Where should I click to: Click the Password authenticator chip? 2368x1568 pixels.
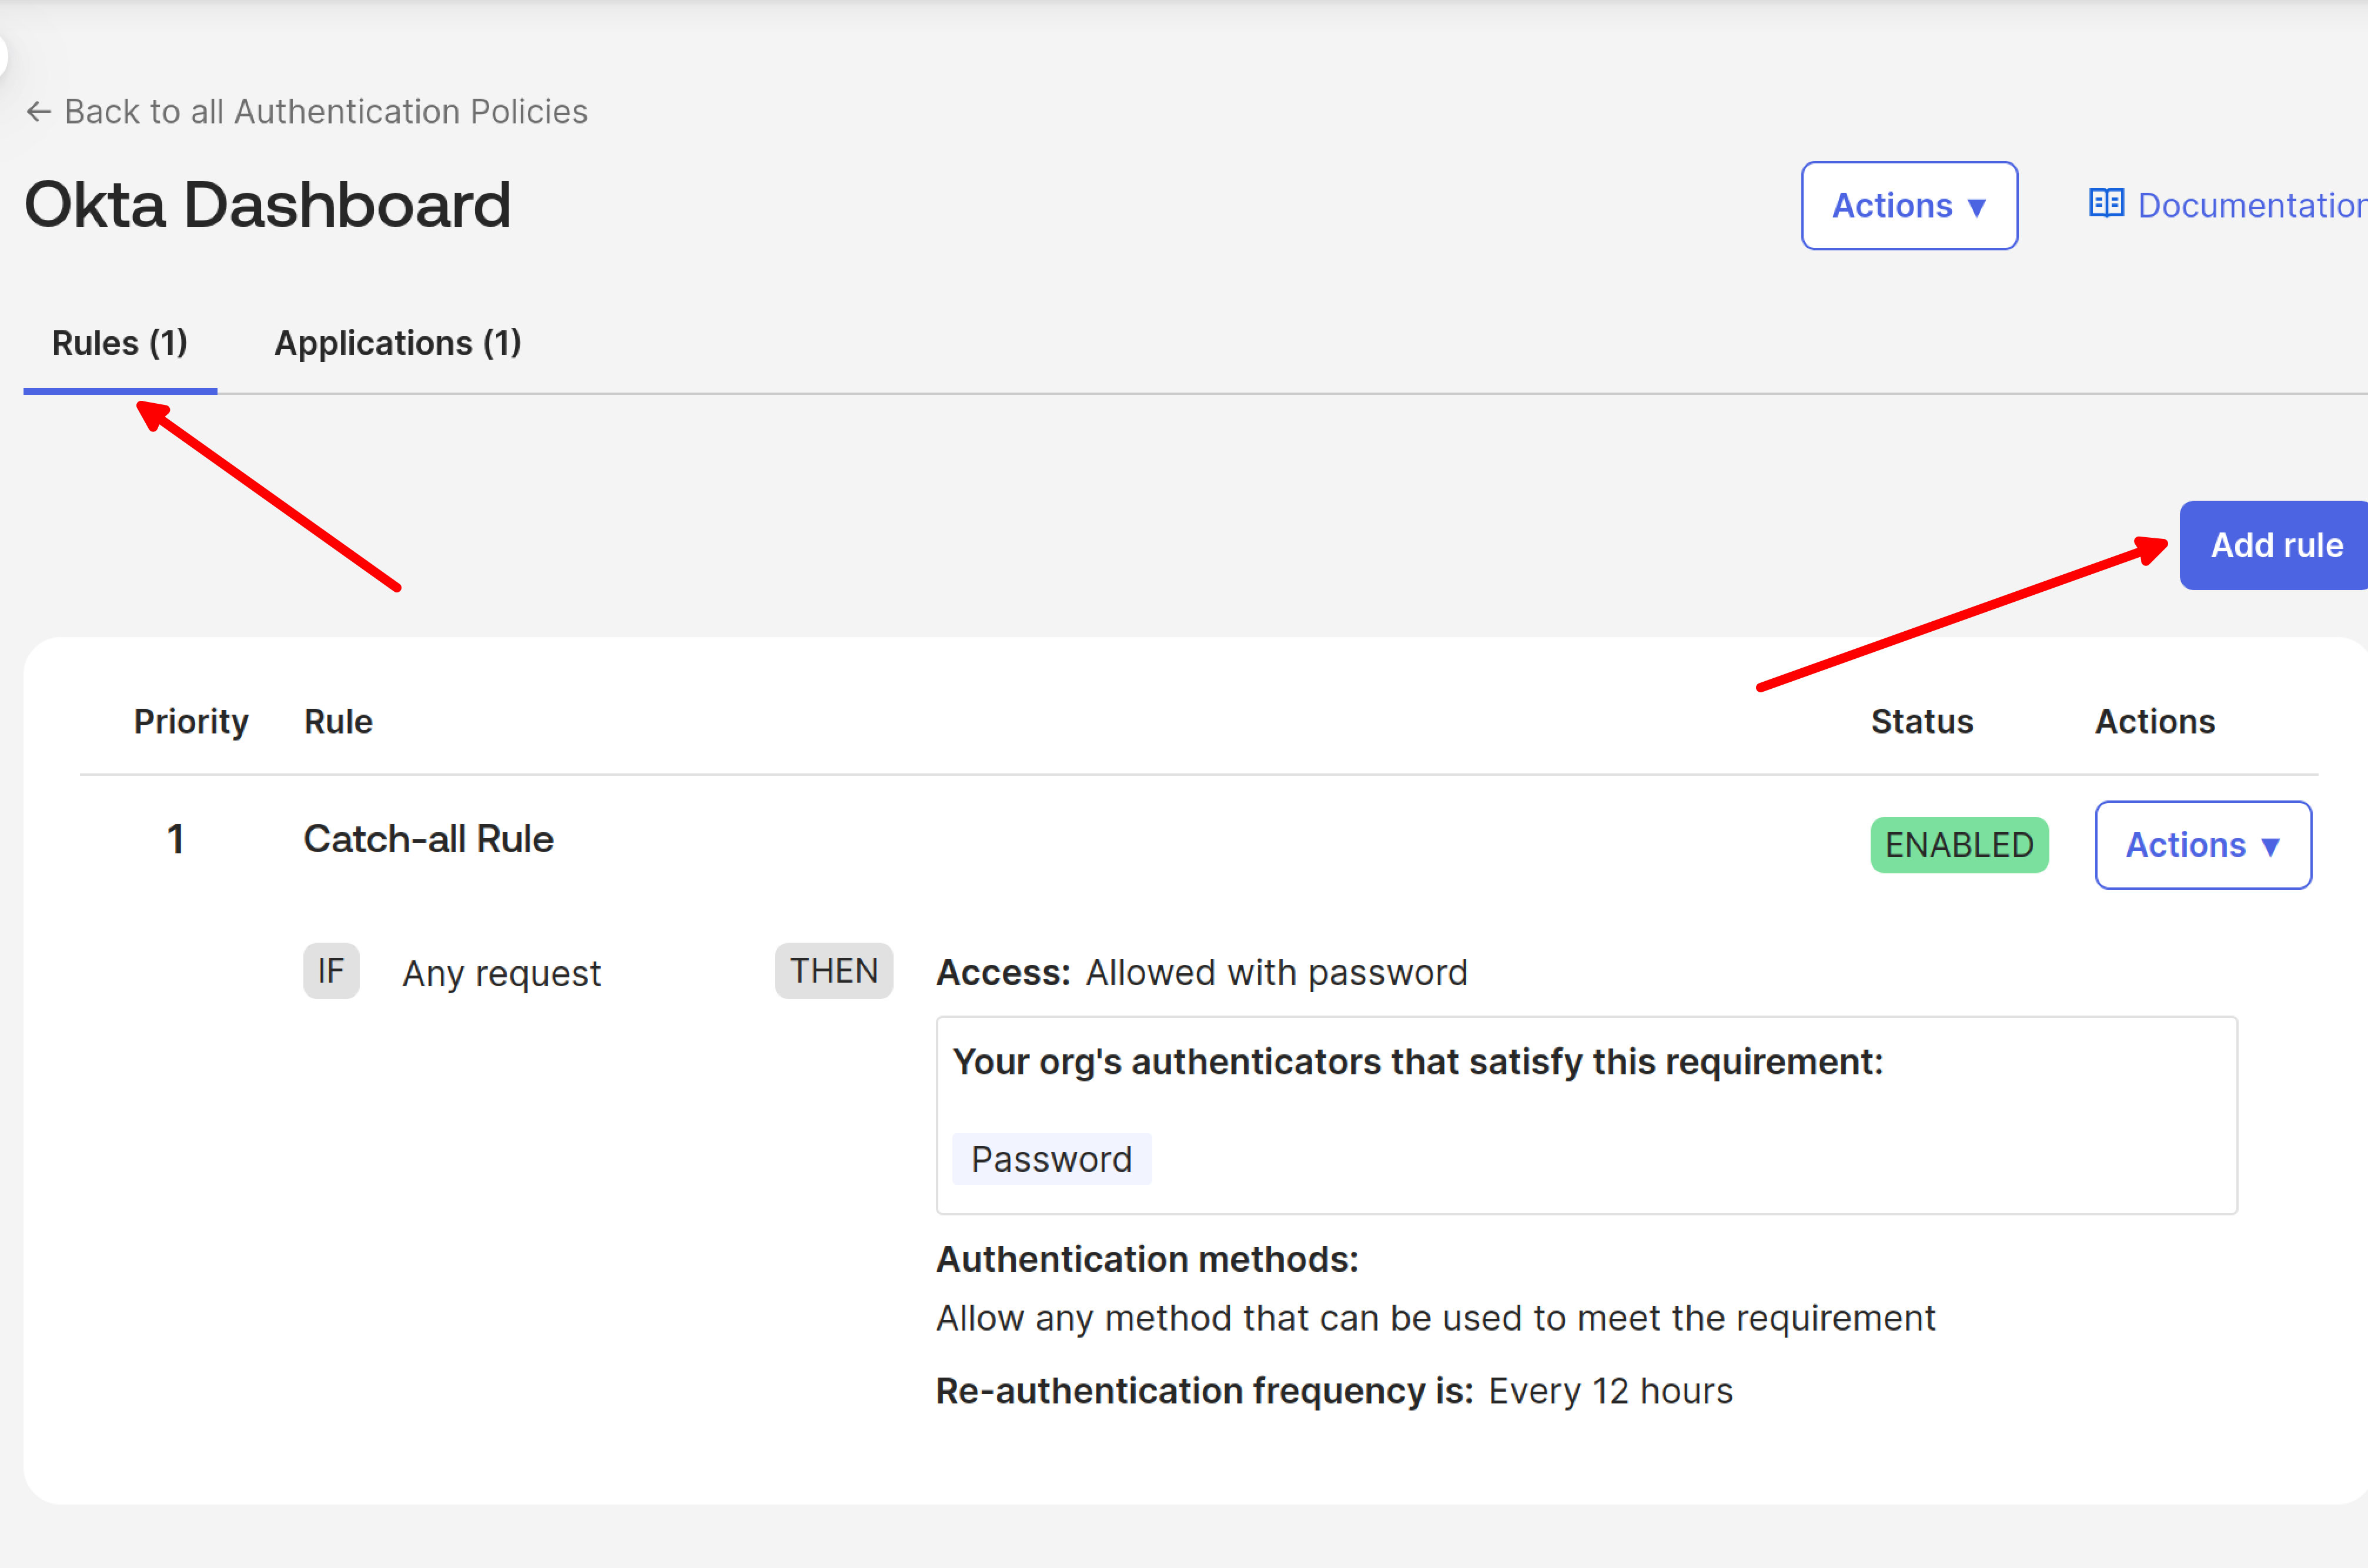click(1051, 1159)
